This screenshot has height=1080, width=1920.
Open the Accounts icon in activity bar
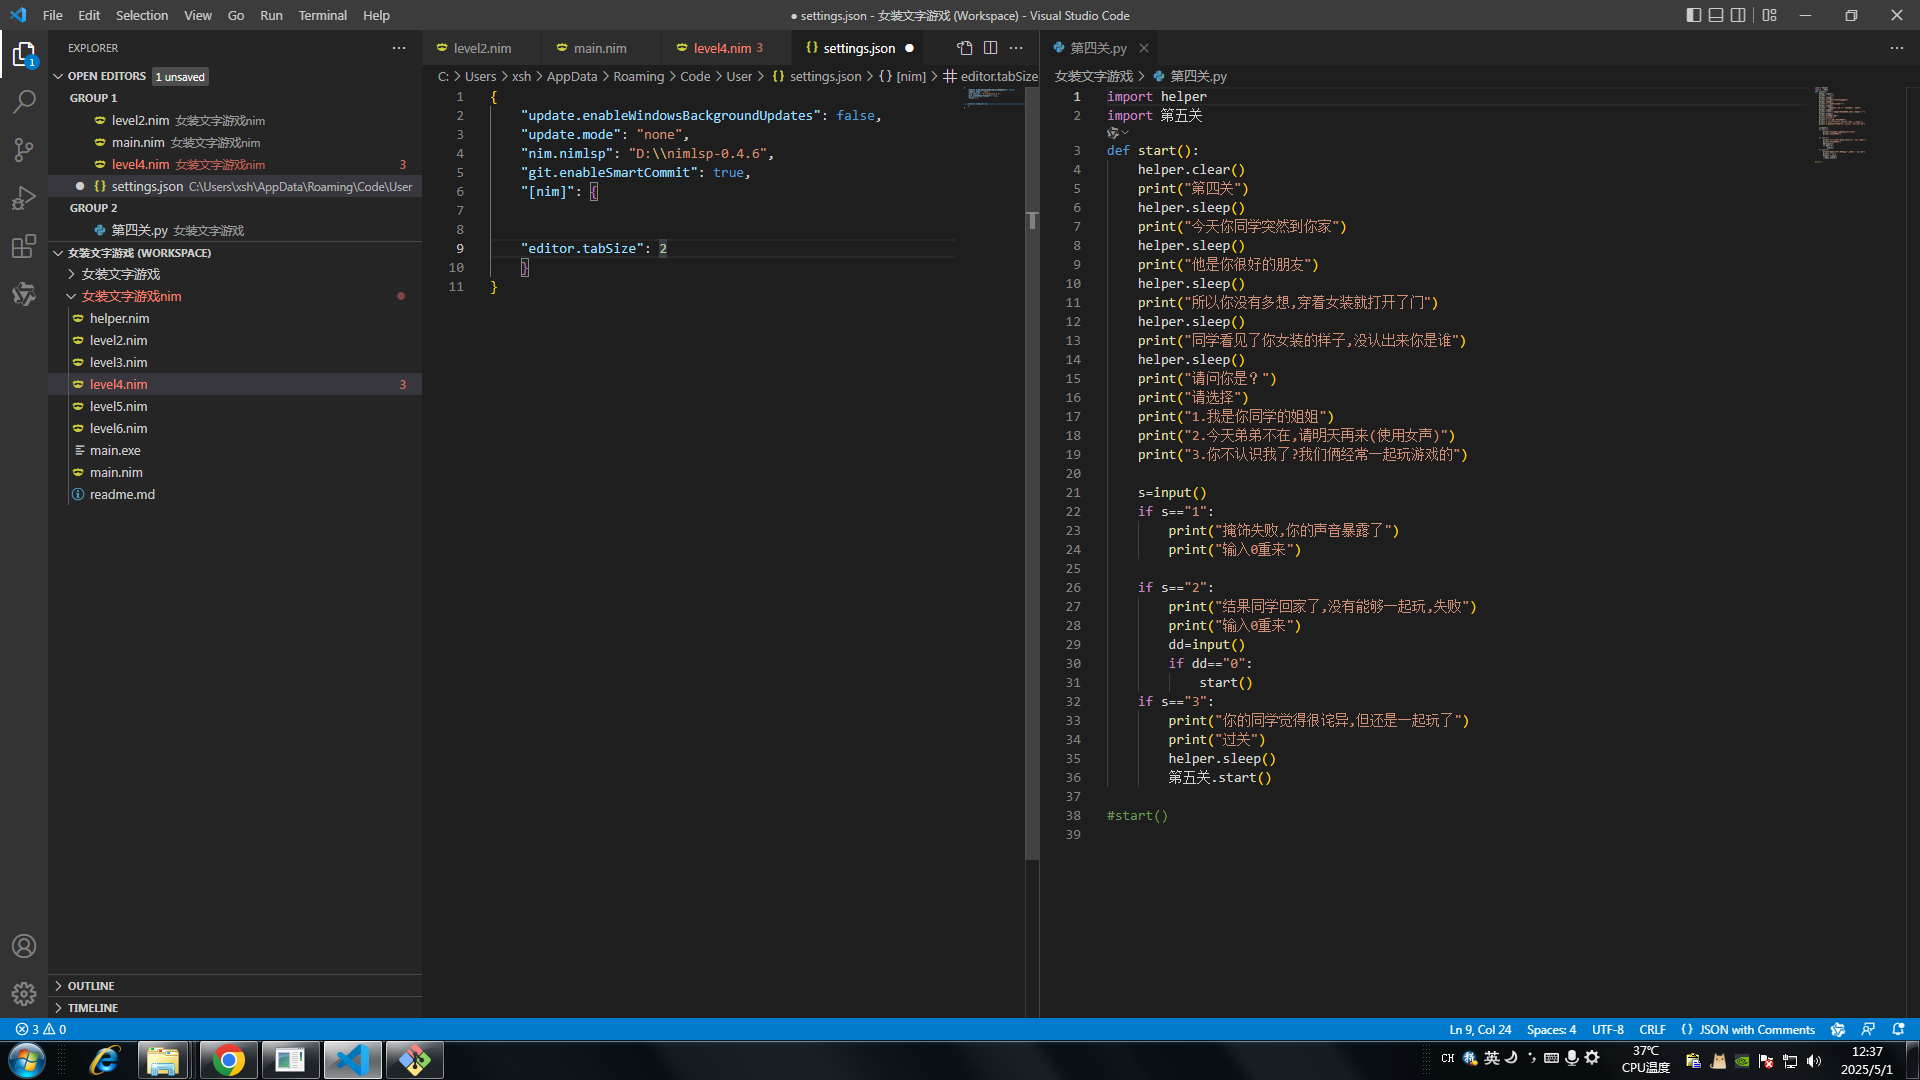coord(24,946)
